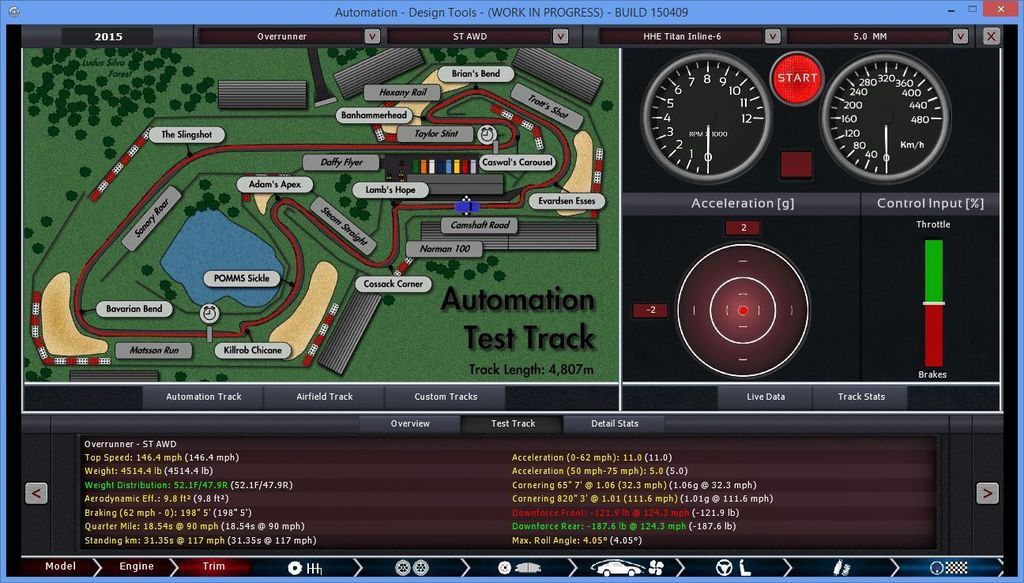Viewport: 1024px width, 583px height.
Task: Open the gearbox and drivetrain step icon
Action: point(305,568)
